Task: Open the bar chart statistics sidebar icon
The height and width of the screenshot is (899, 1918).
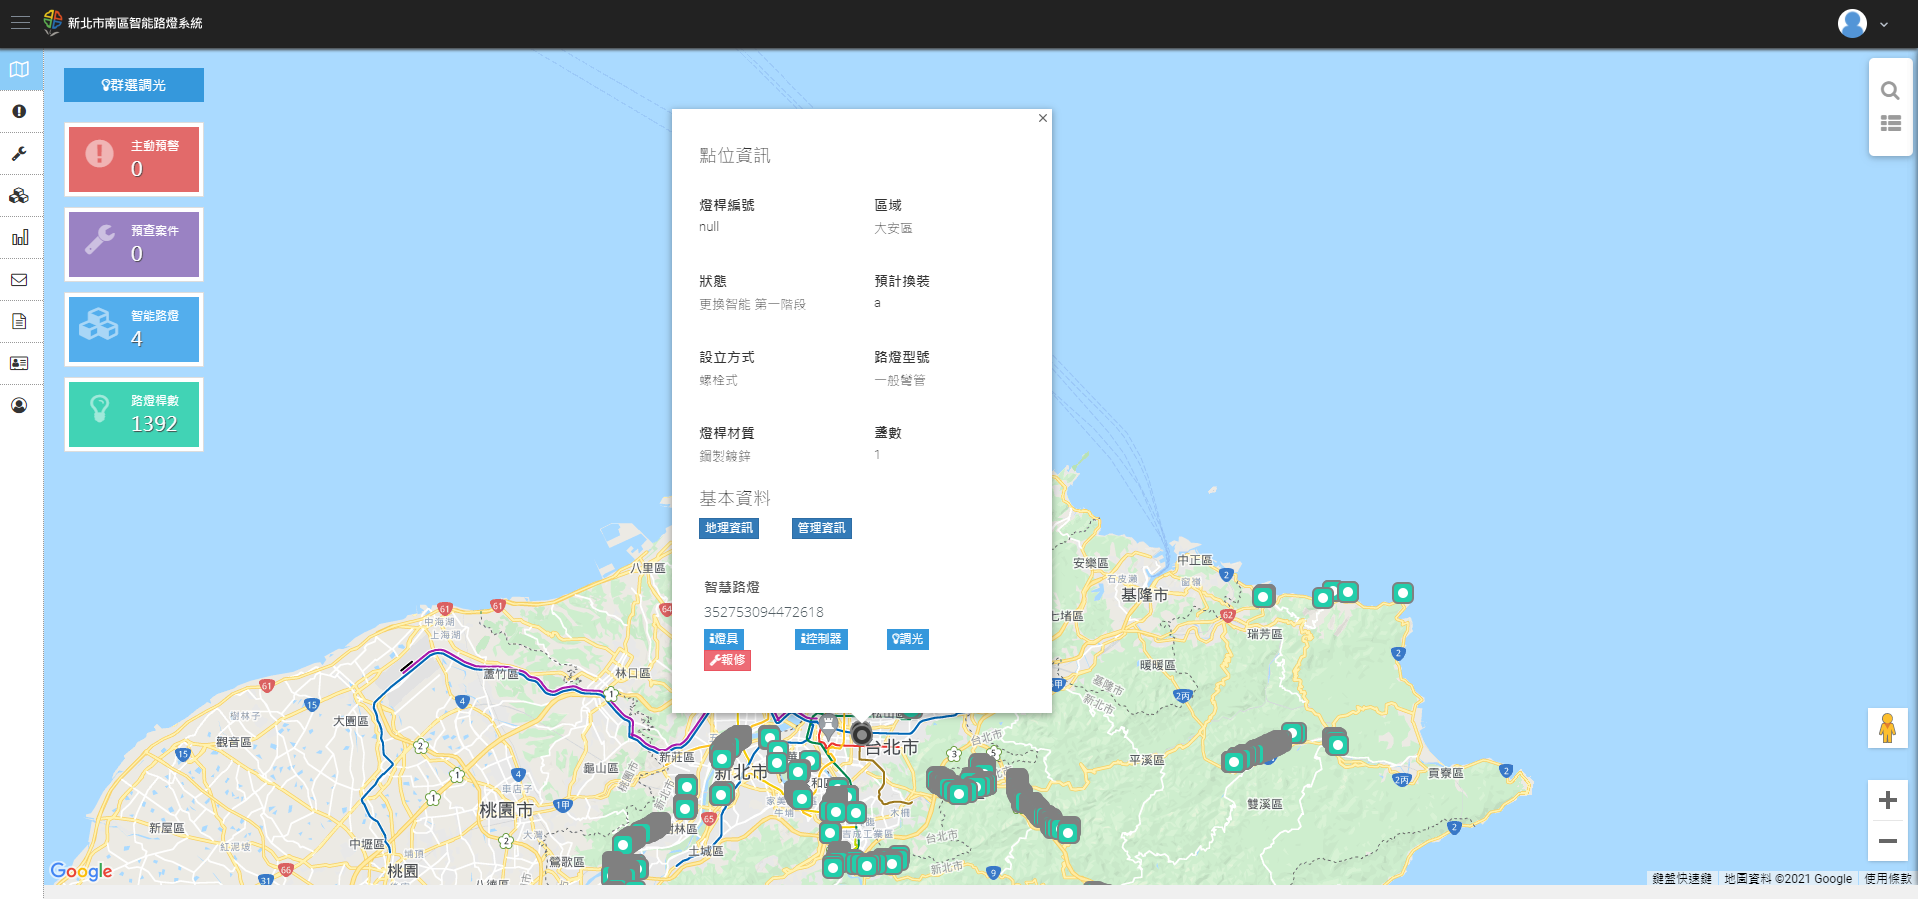Action: click(19, 238)
